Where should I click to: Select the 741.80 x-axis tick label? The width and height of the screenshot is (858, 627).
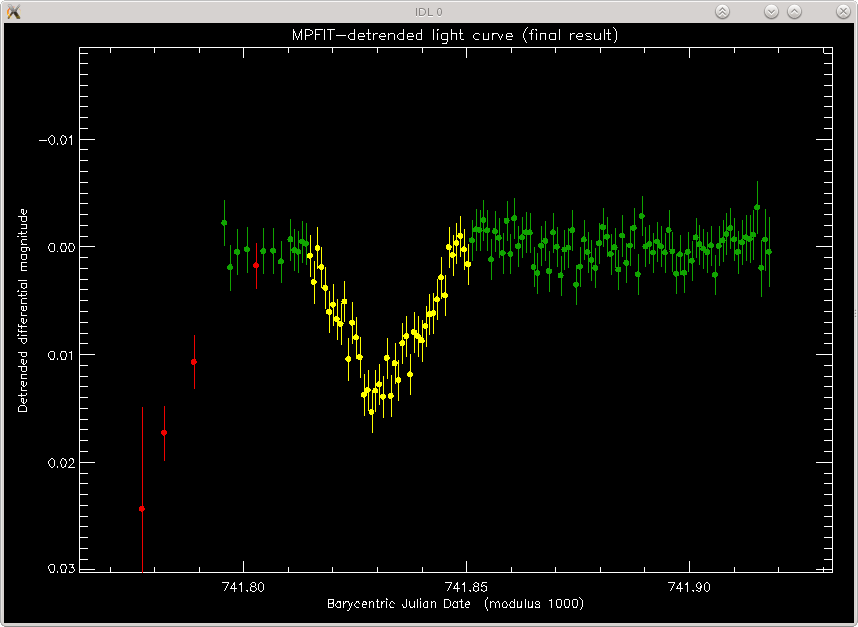click(243, 587)
